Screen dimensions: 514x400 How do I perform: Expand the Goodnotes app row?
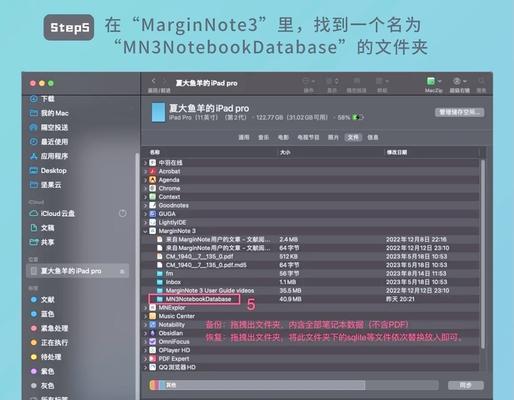145,205
